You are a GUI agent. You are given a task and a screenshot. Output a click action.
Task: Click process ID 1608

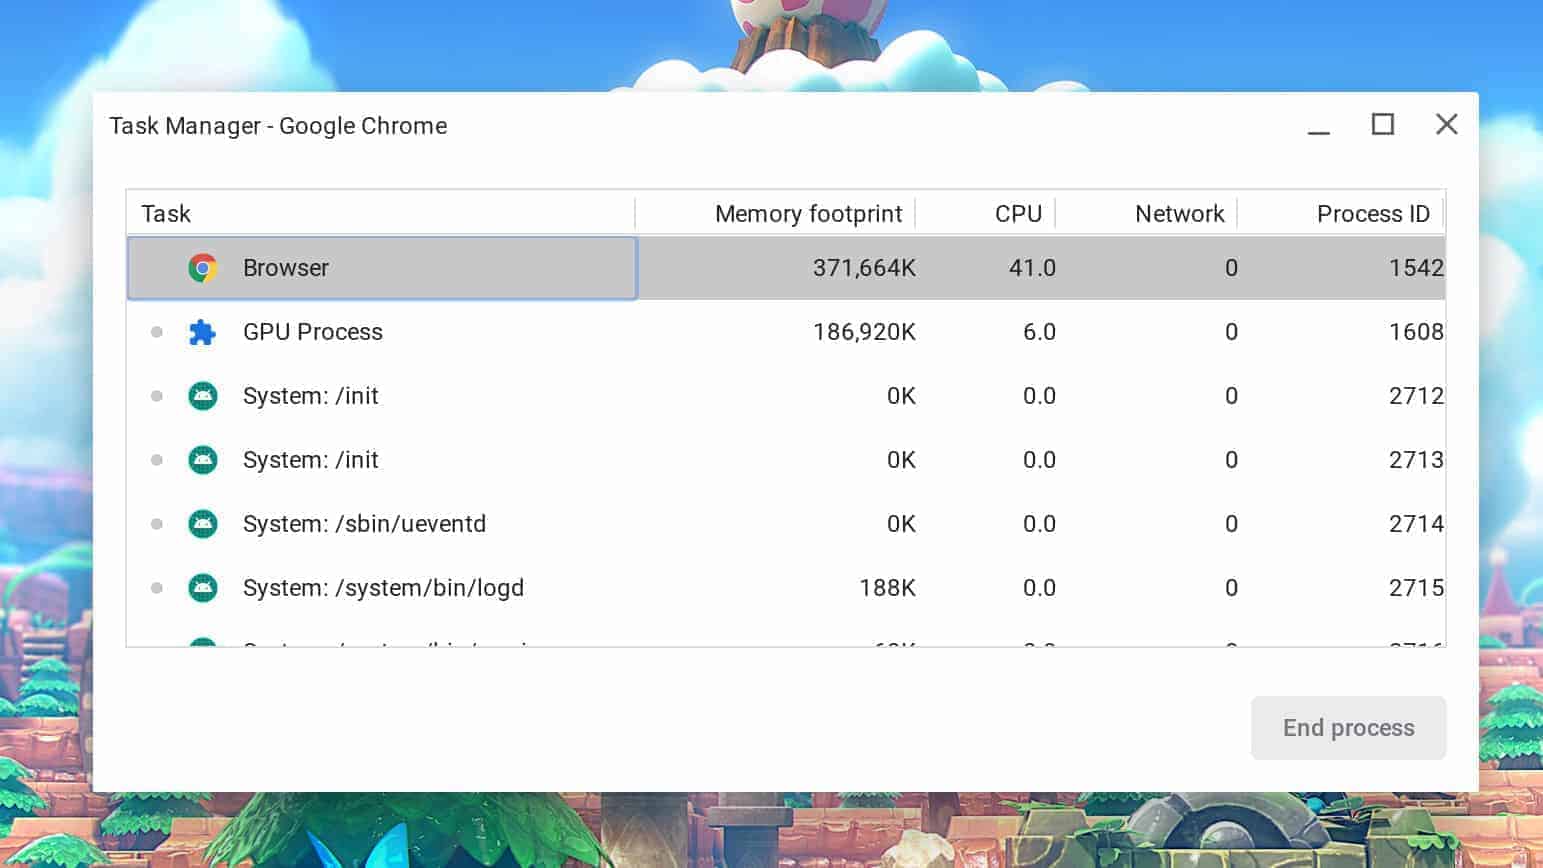pyautogui.click(x=1416, y=332)
